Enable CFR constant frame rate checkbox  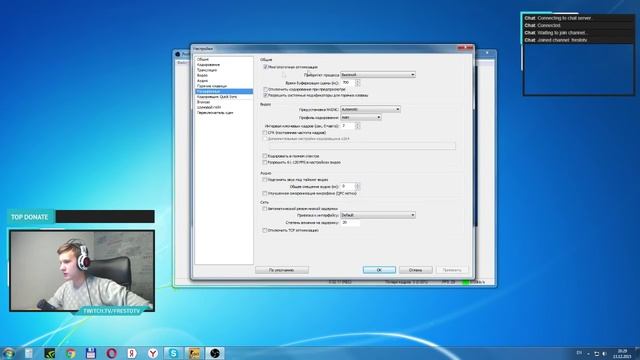click(265, 133)
